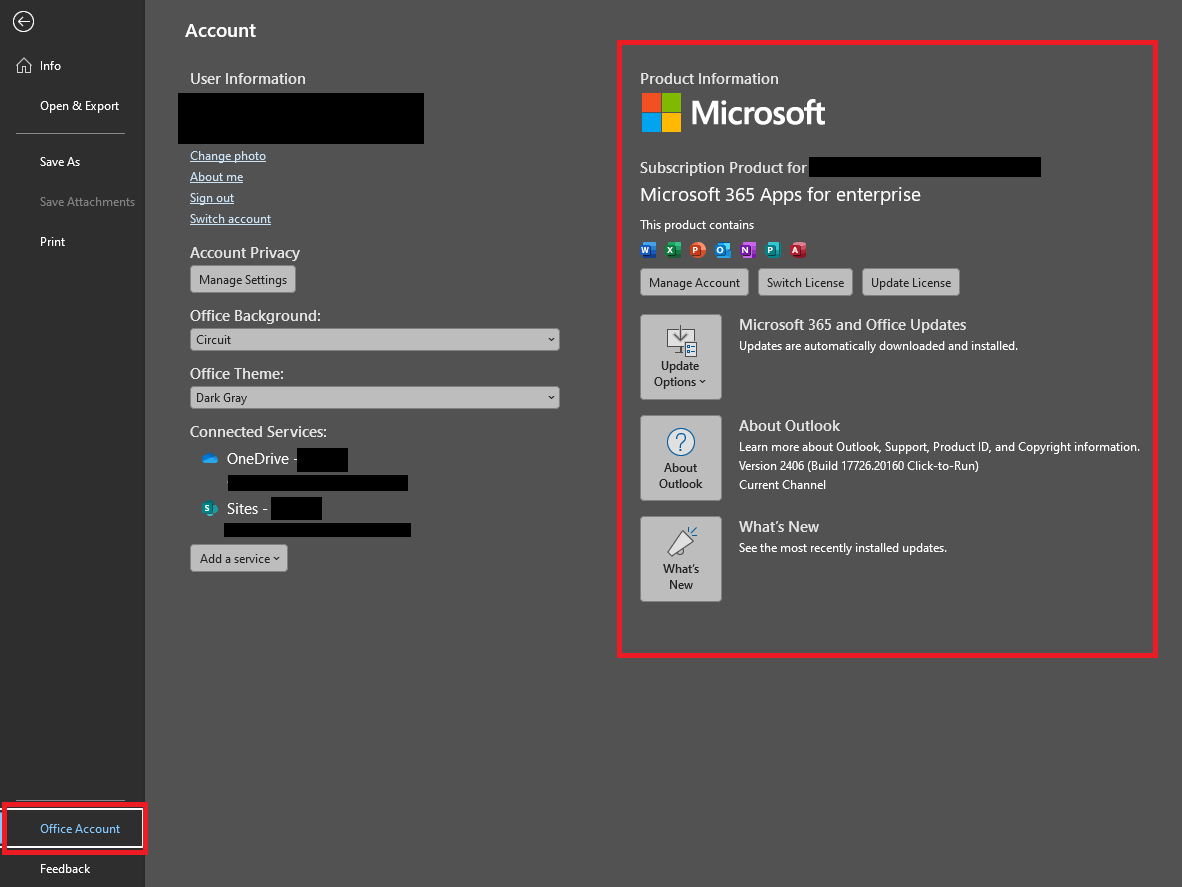
Task: Open What's New updates panel
Action: pyautogui.click(x=681, y=559)
